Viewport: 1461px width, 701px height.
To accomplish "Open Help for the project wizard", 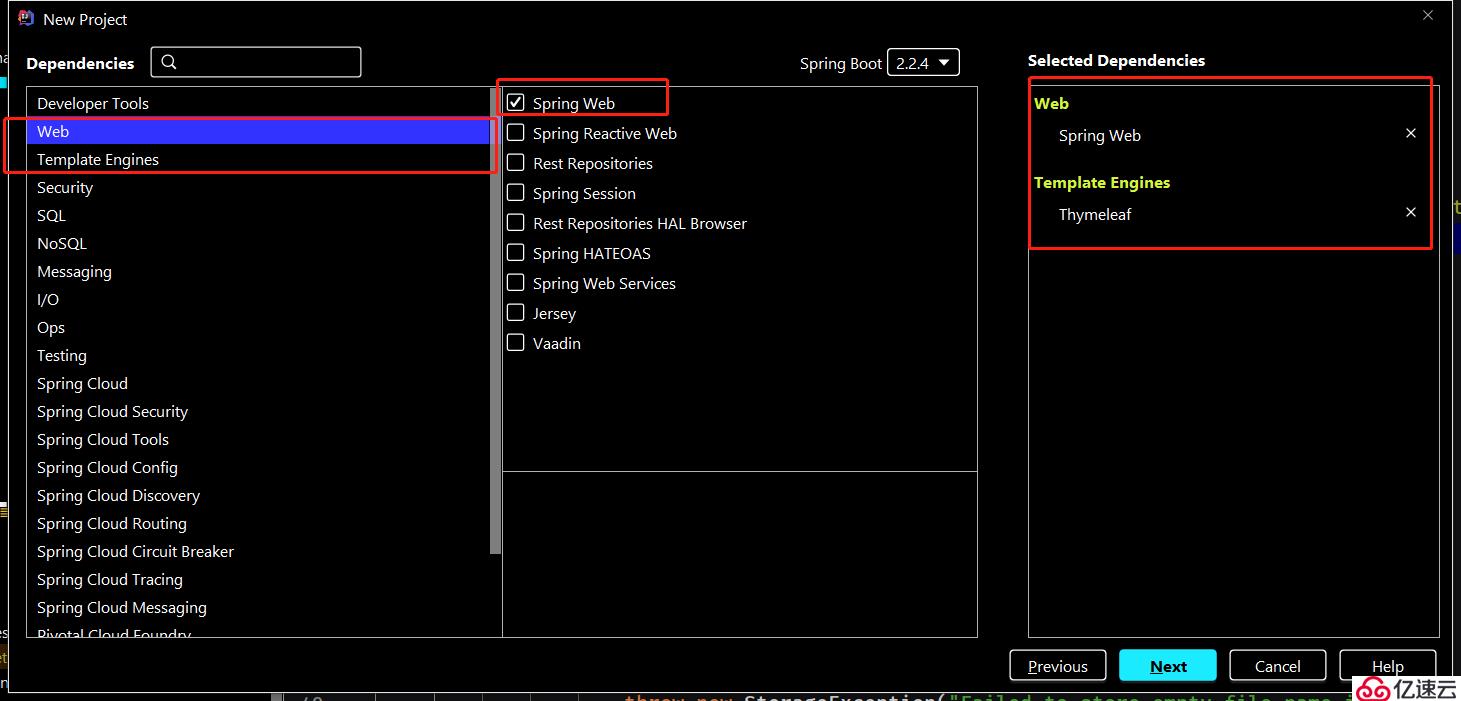I will pyautogui.click(x=1387, y=666).
